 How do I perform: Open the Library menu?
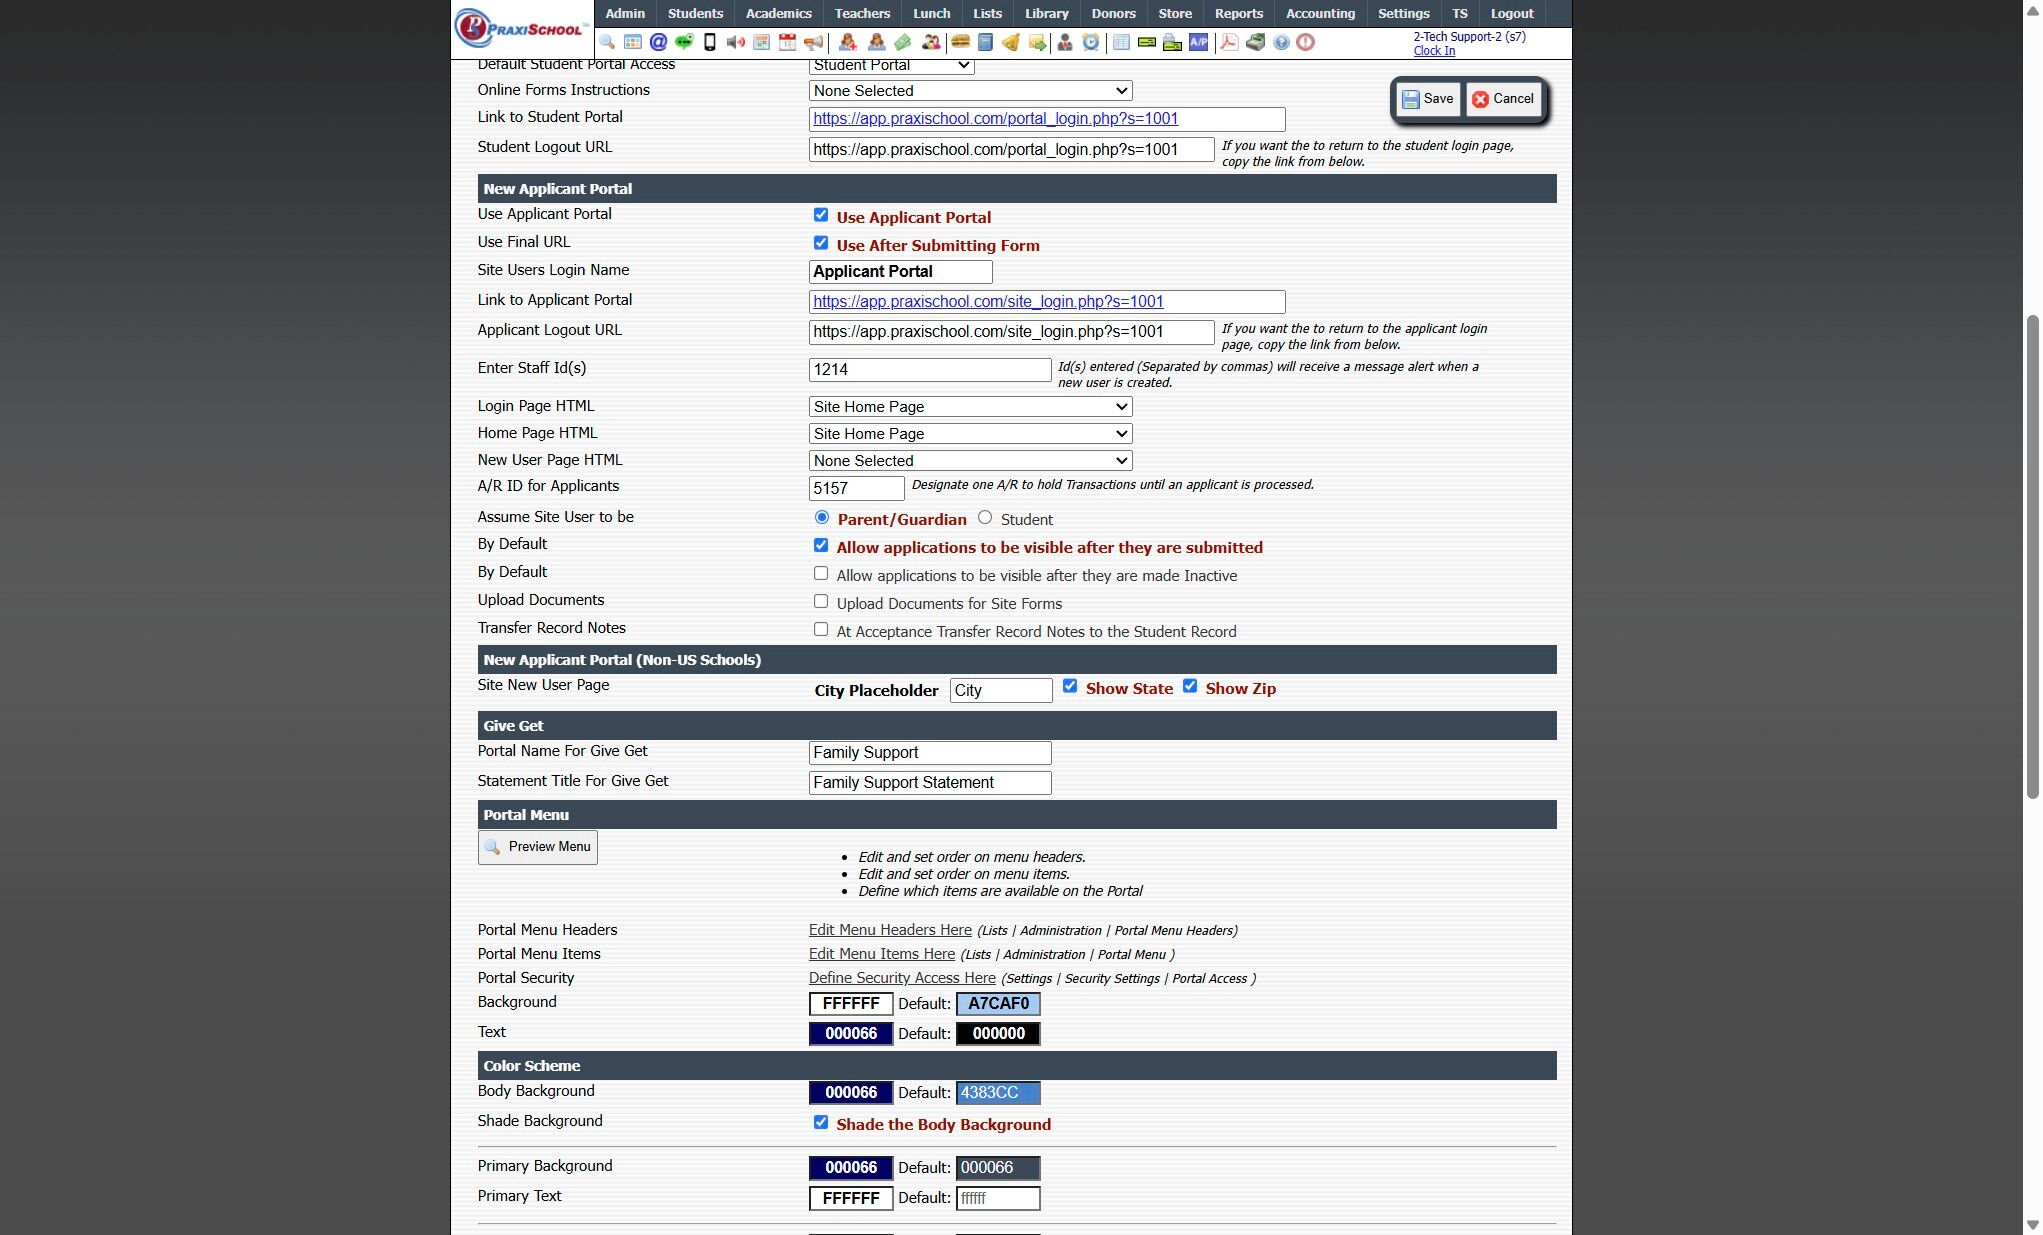click(1046, 13)
